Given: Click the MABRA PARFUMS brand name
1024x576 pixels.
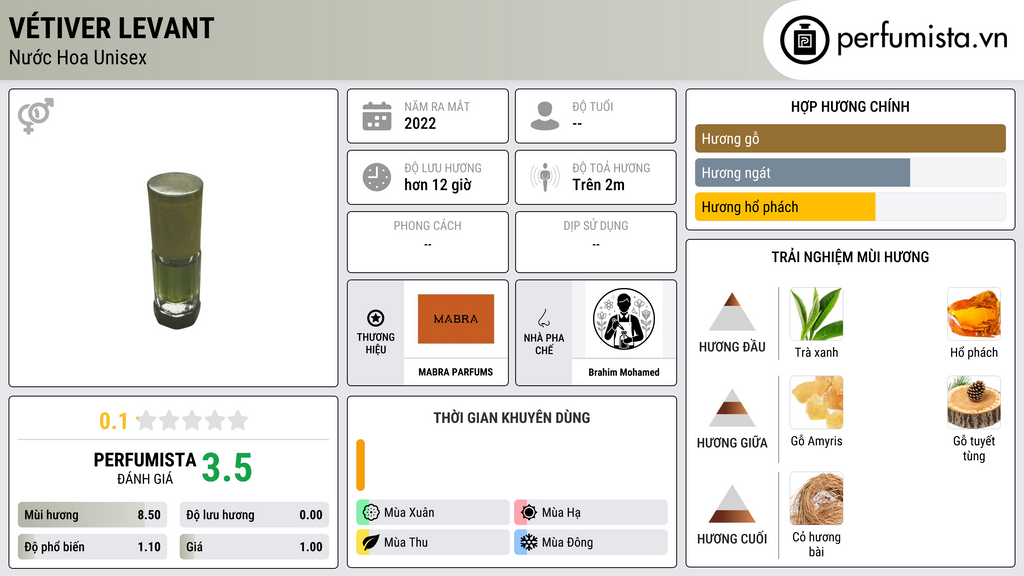Looking at the screenshot, I should click(x=456, y=372).
